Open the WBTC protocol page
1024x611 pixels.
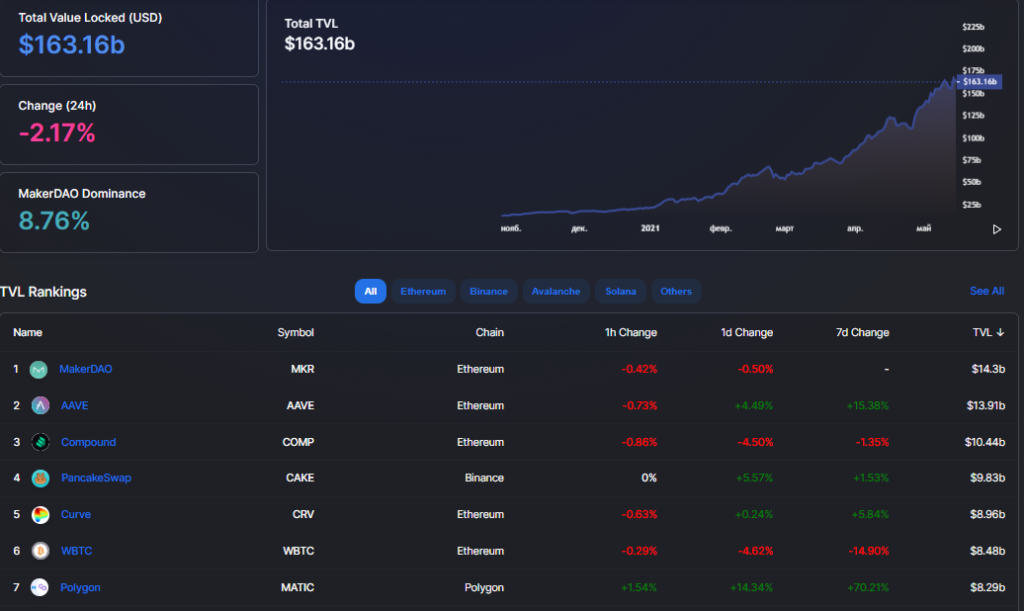tap(76, 551)
